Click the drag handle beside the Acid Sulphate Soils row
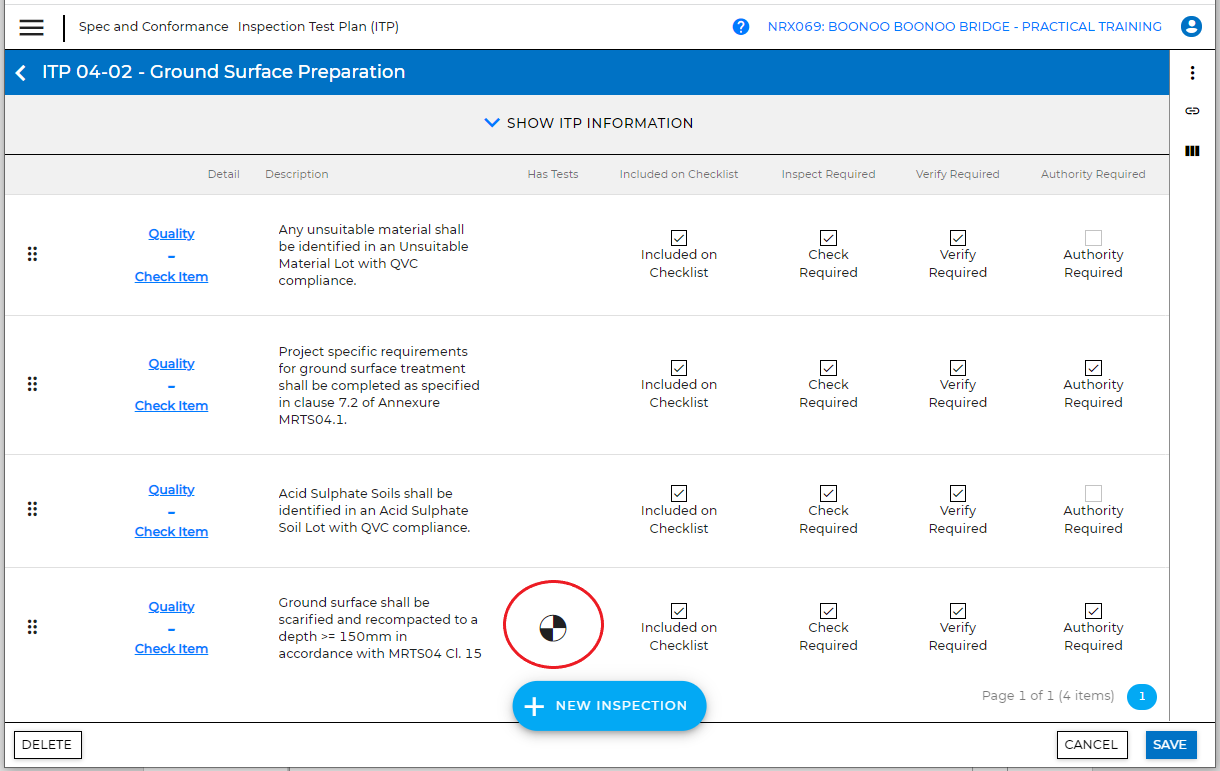 tap(32, 509)
